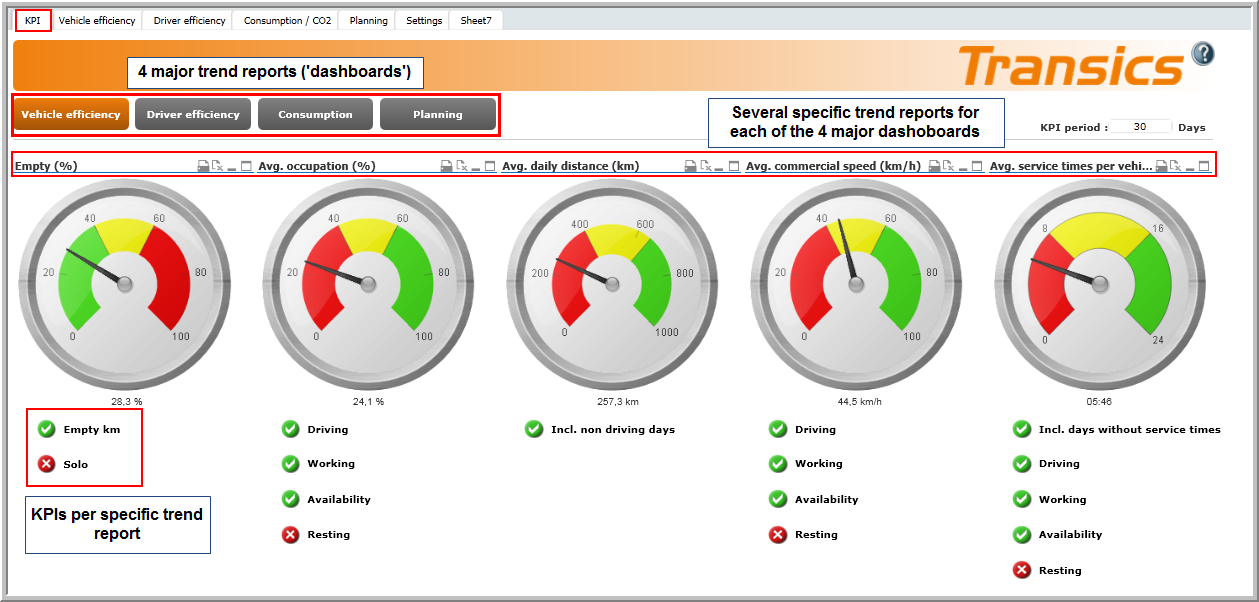Screen dimensions: 1259x602
Task: Toggle Empty km KPI option
Action: coord(46,429)
